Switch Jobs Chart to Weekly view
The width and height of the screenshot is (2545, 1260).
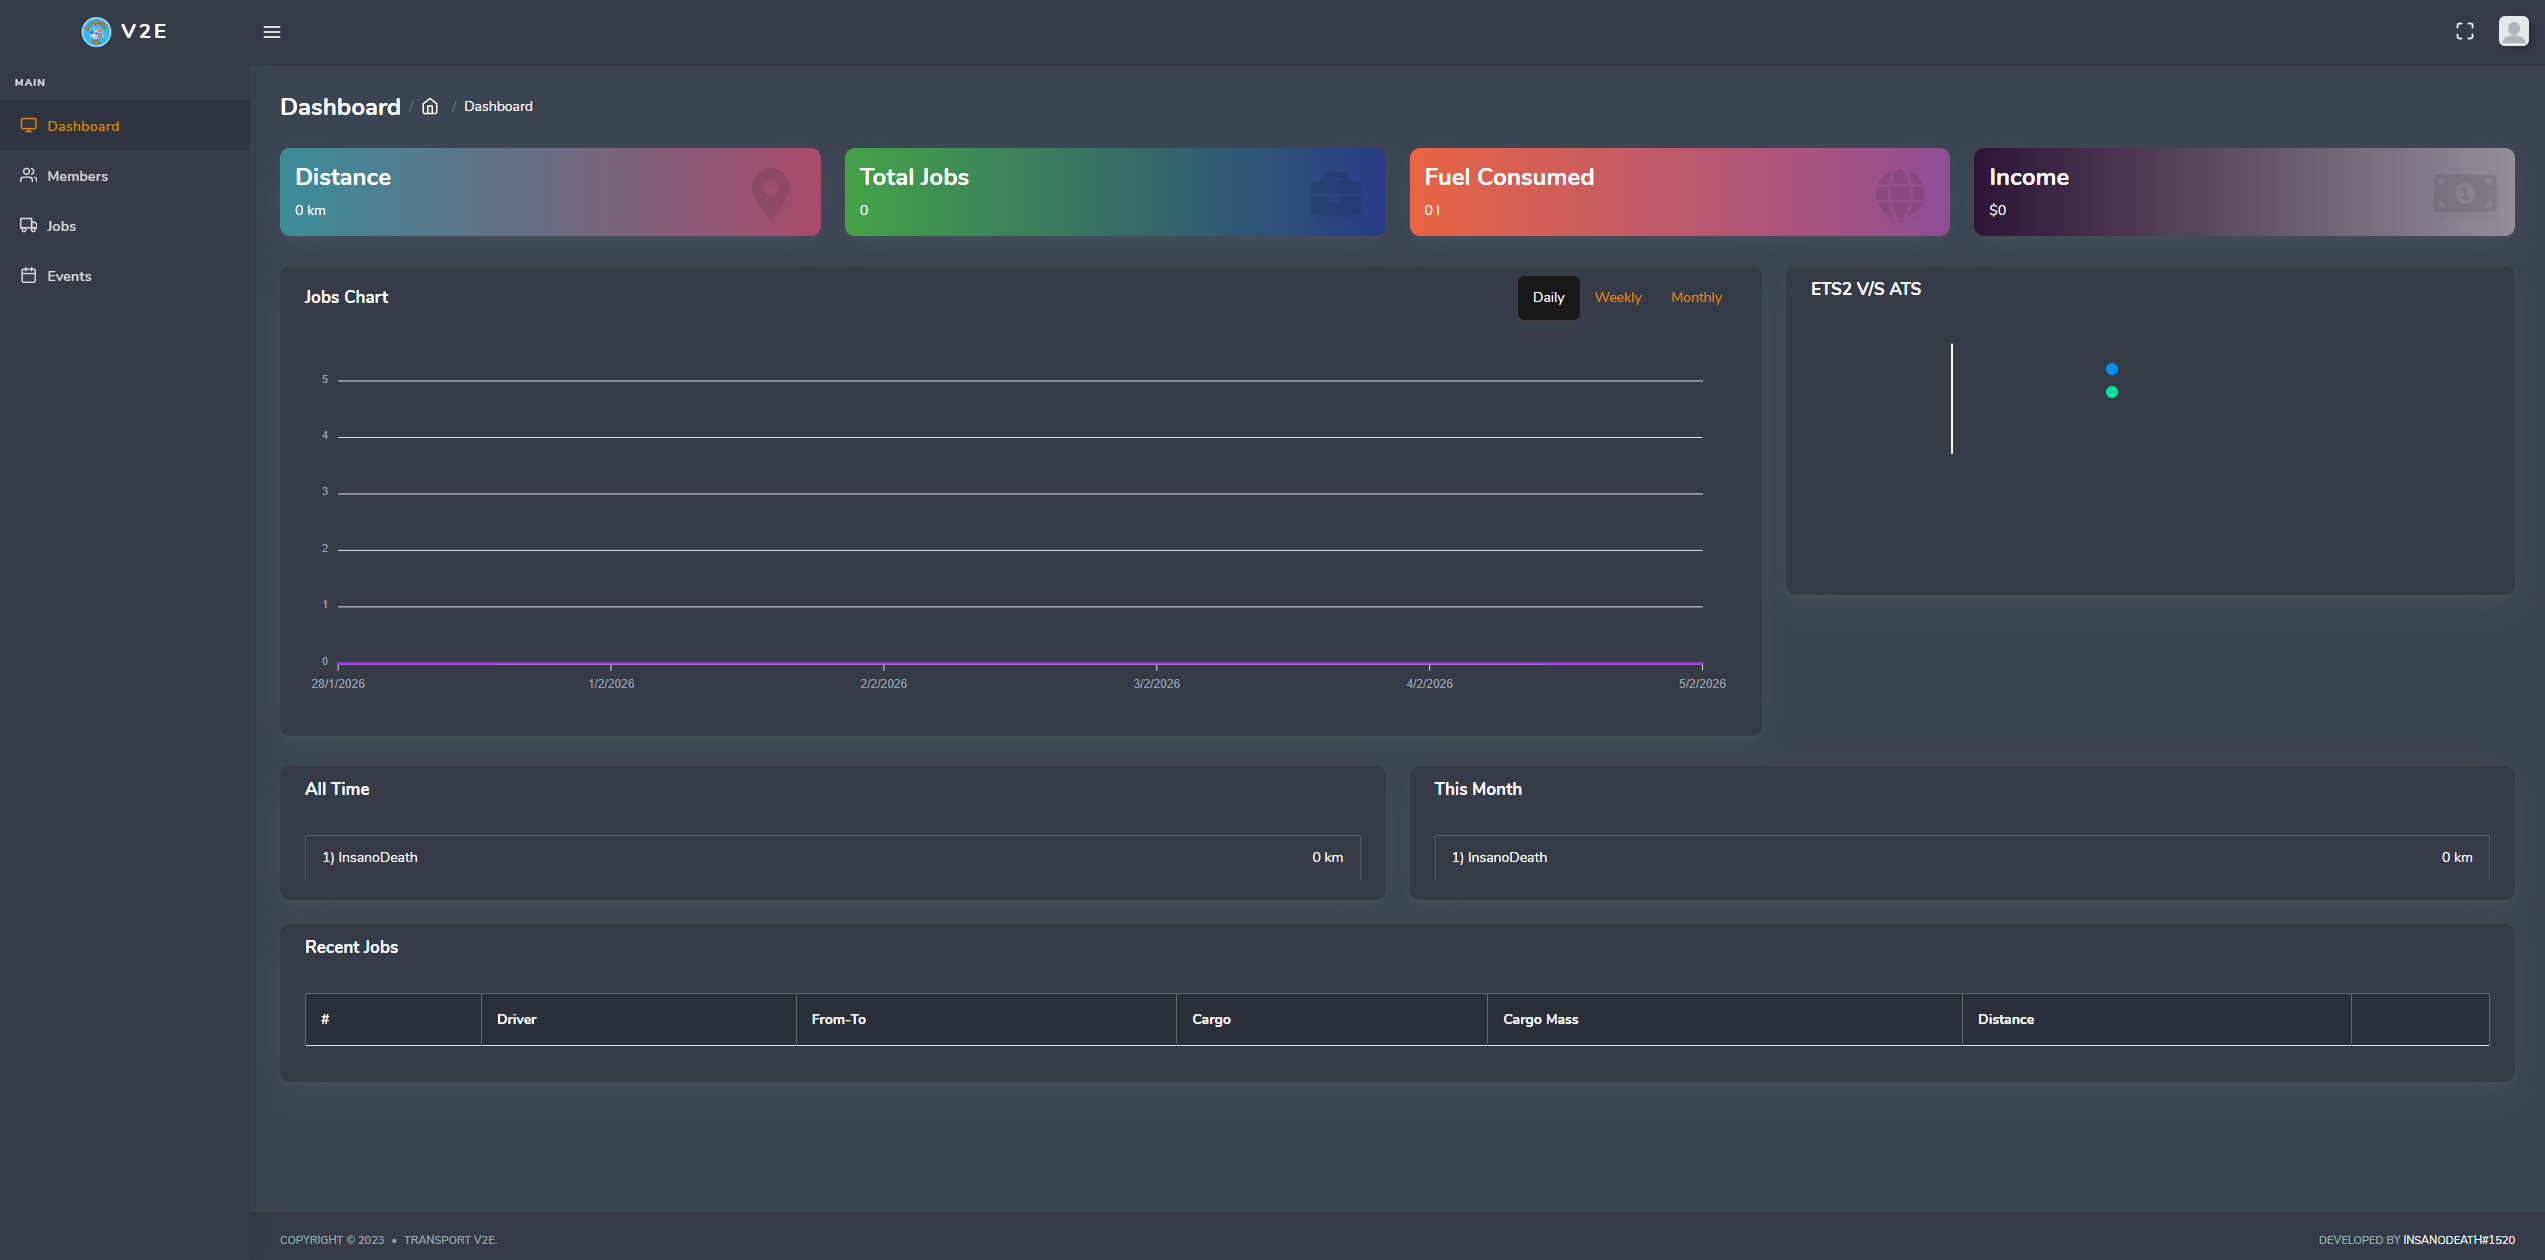tap(1617, 298)
